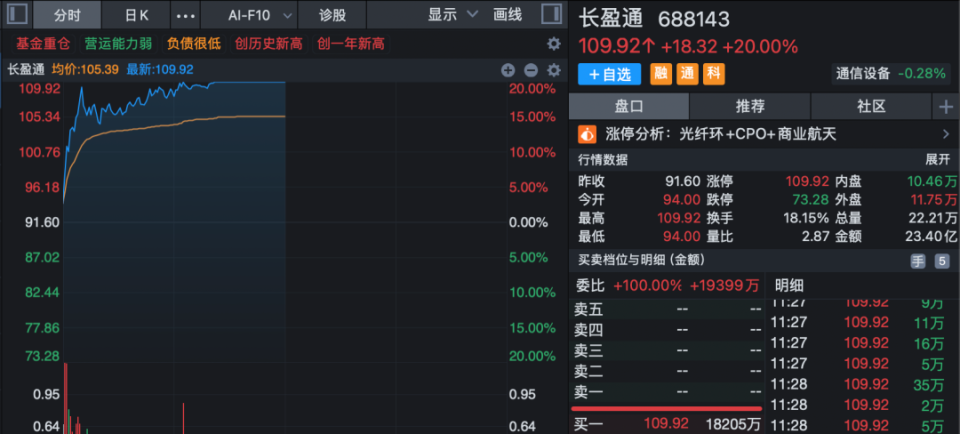960x434 pixels.
Task: Select the 盘口 tab
Action: click(629, 107)
